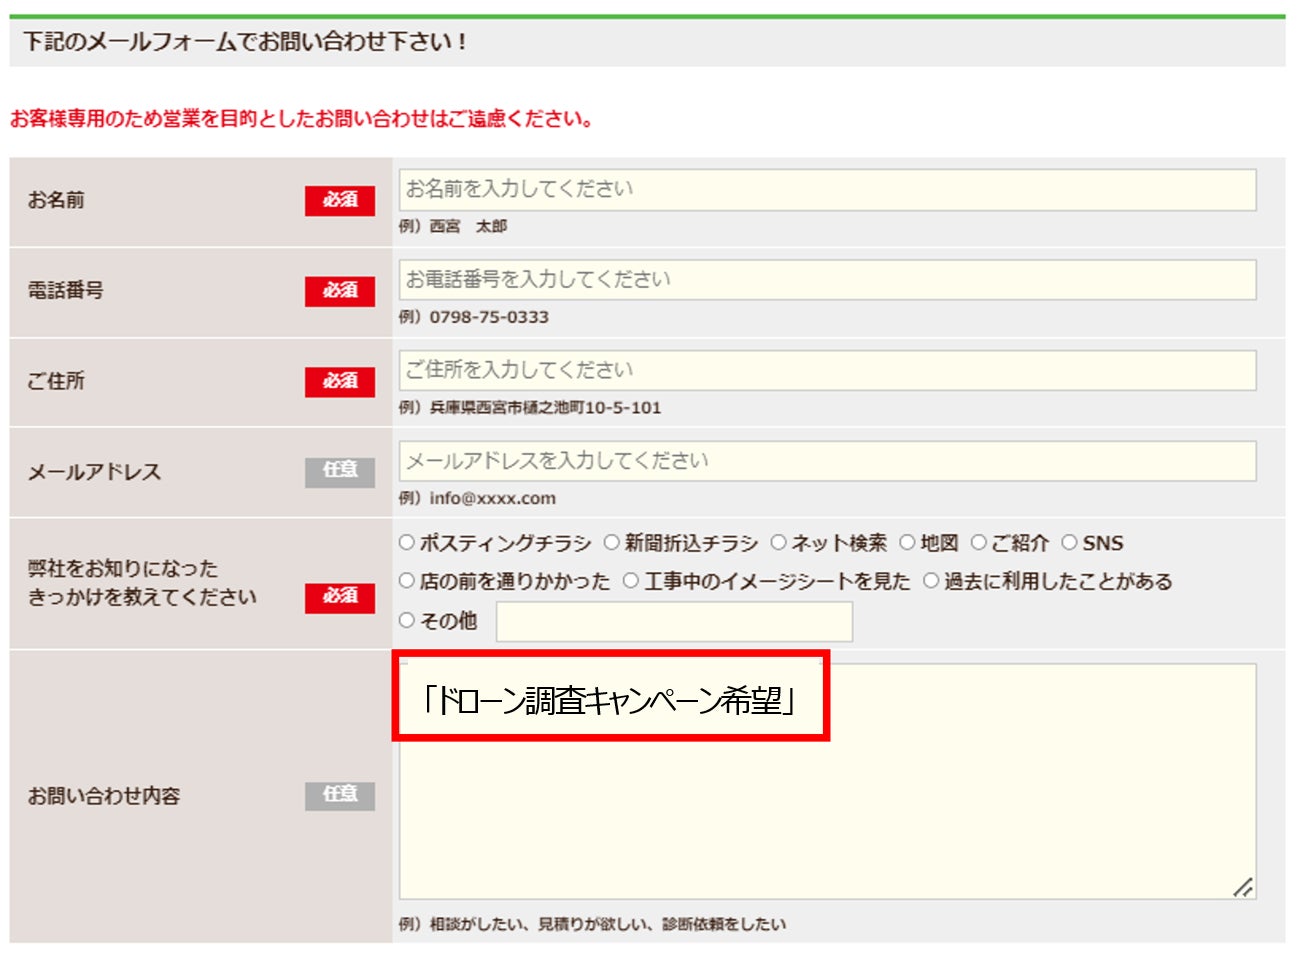The width and height of the screenshot is (1300, 962).
Task: Click the 任意 badge beside お問い合わせ内容
Action: point(340,796)
